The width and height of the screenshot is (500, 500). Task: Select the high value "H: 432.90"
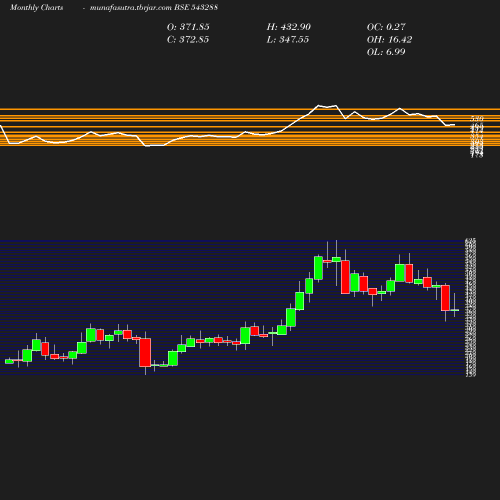pos(289,27)
